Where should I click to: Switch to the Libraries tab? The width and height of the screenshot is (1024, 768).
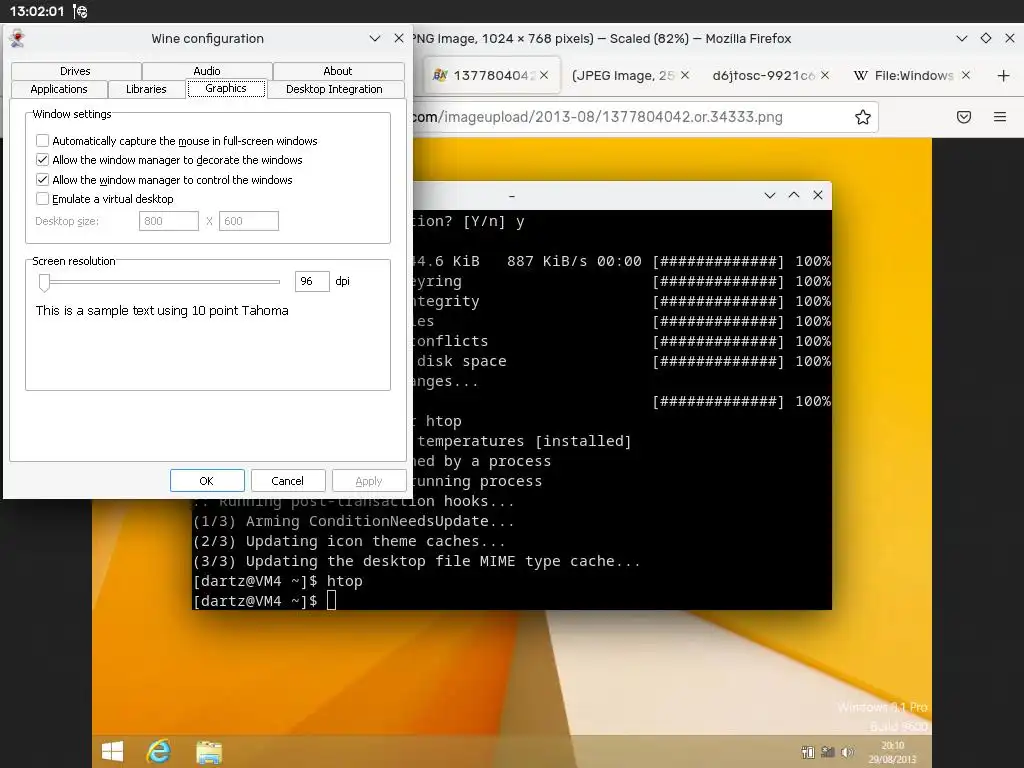pyautogui.click(x=146, y=89)
